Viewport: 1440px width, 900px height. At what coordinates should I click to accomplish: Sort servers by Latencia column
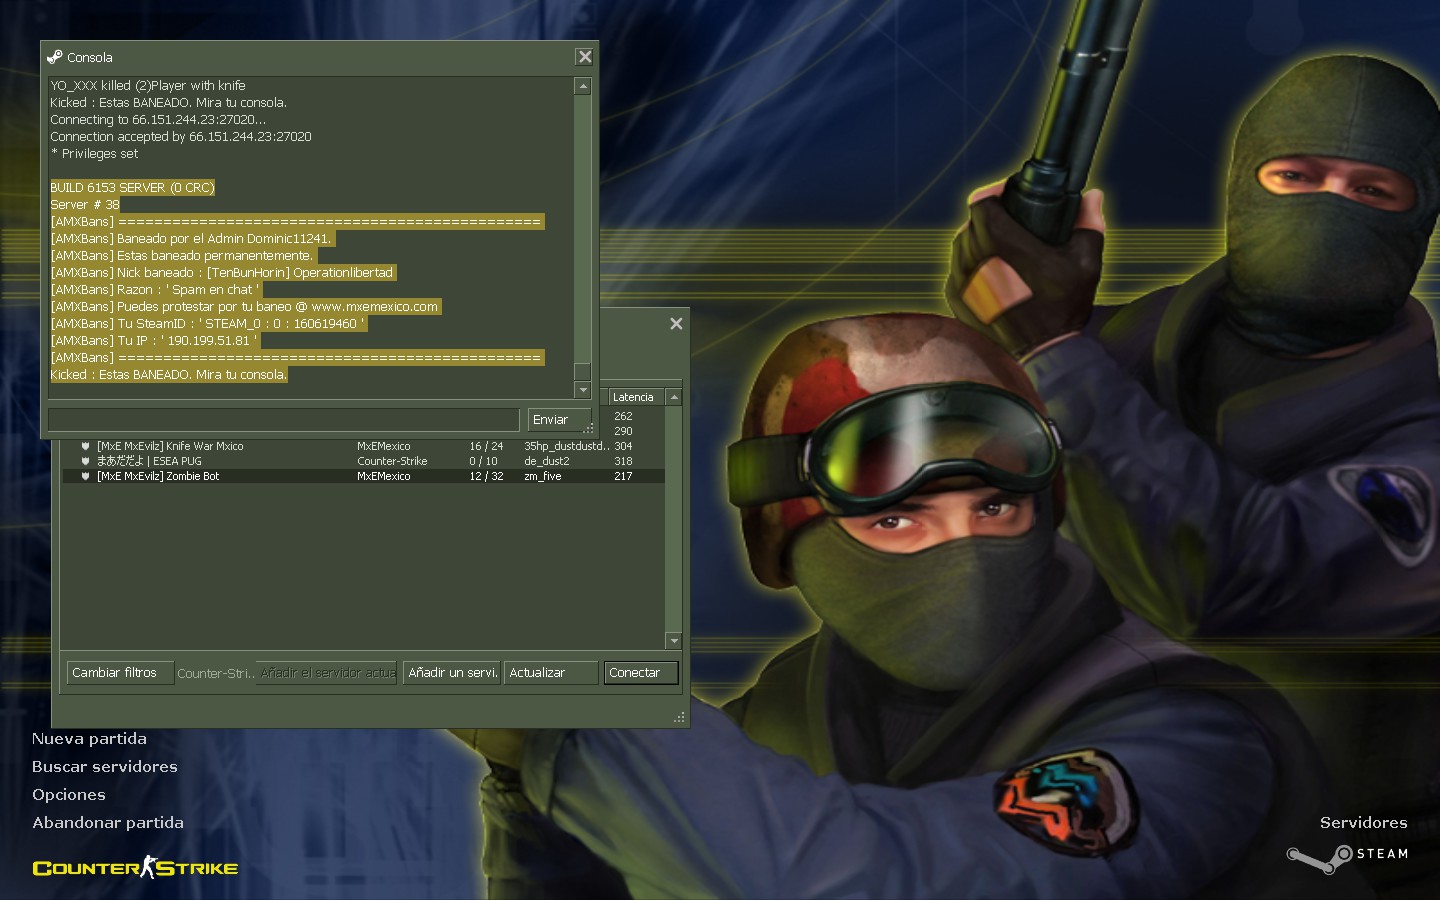(x=636, y=397)
